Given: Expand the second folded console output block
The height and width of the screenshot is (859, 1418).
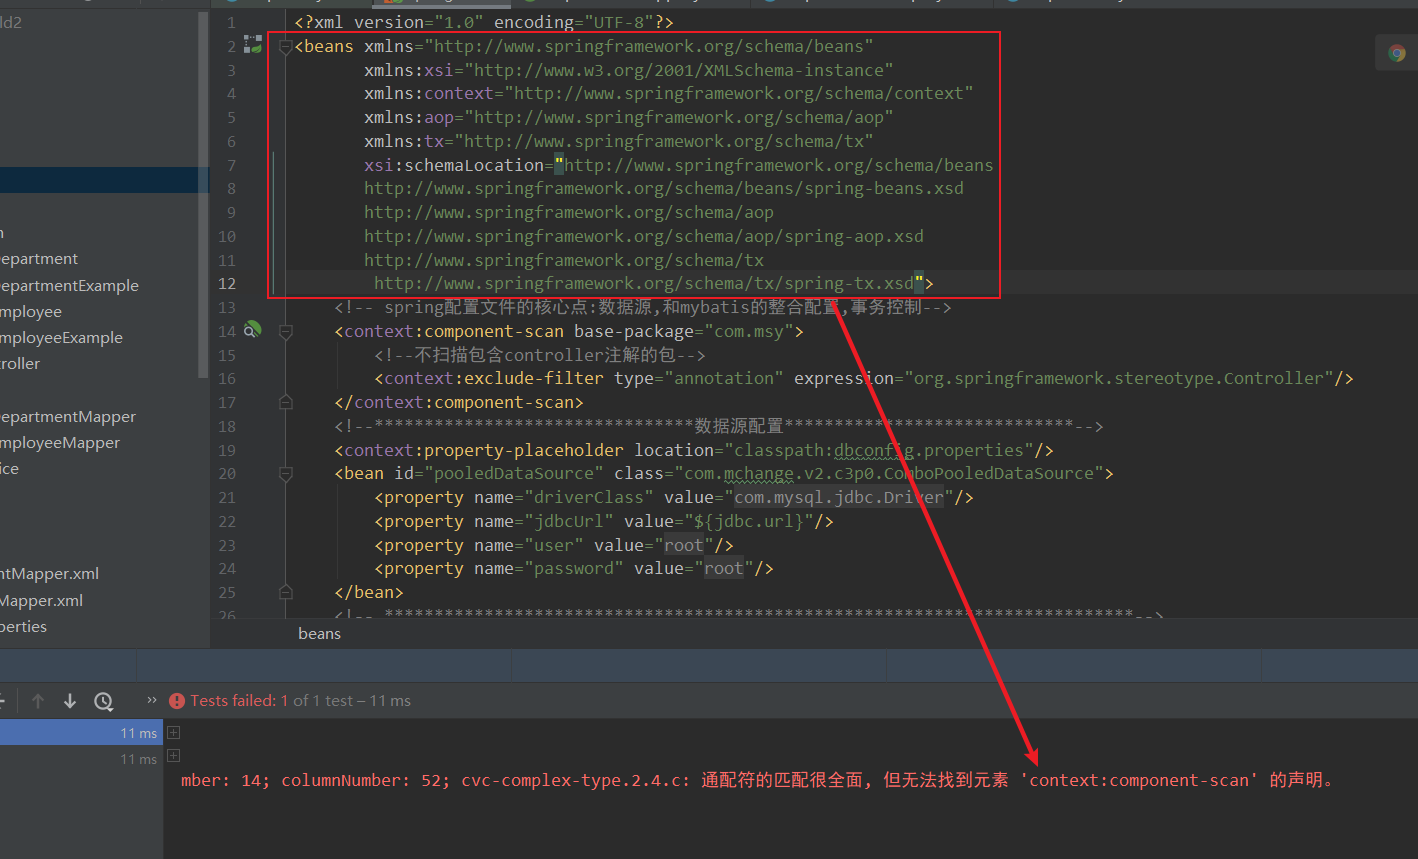Looking at the screenshot, I should click(x=173, y=757).
